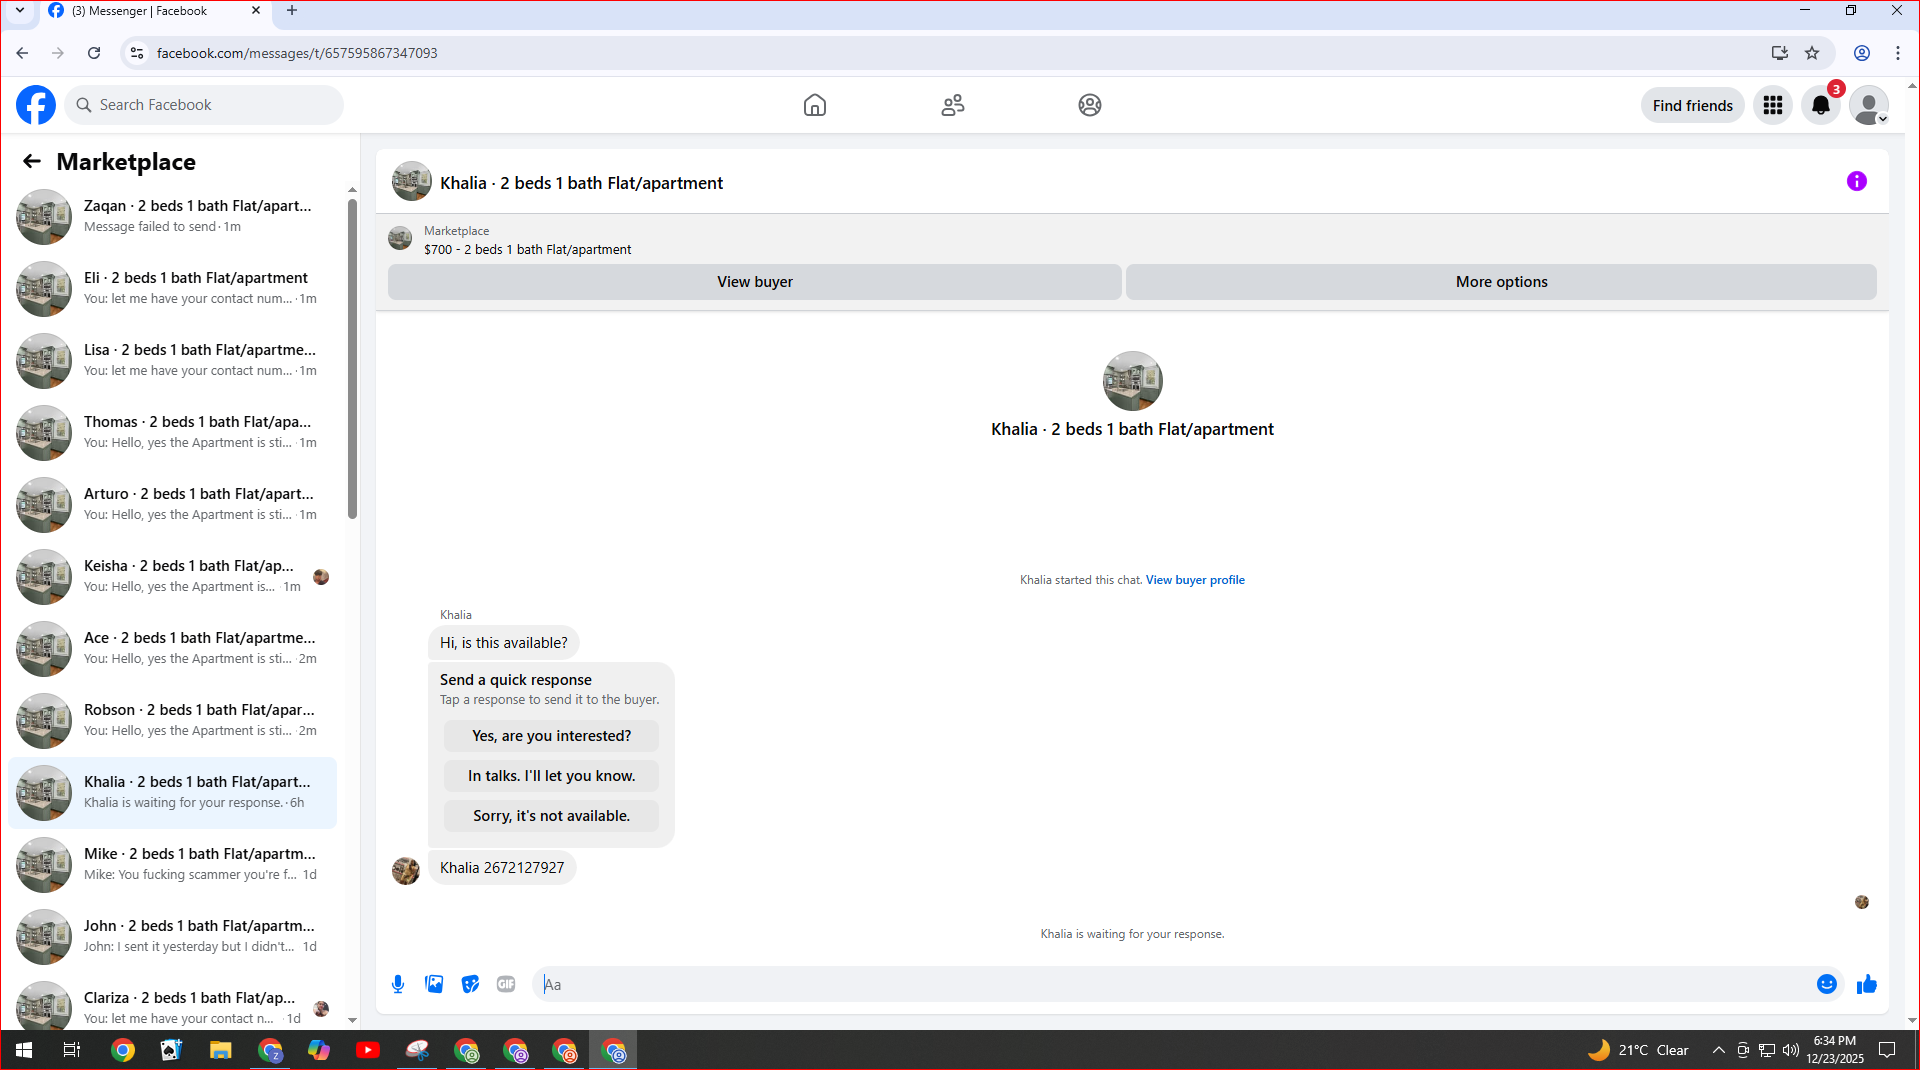Focus the Search Facebook field
Image resolution: width=1920 pixels, height=1070 pixels.
click(204, 105)
